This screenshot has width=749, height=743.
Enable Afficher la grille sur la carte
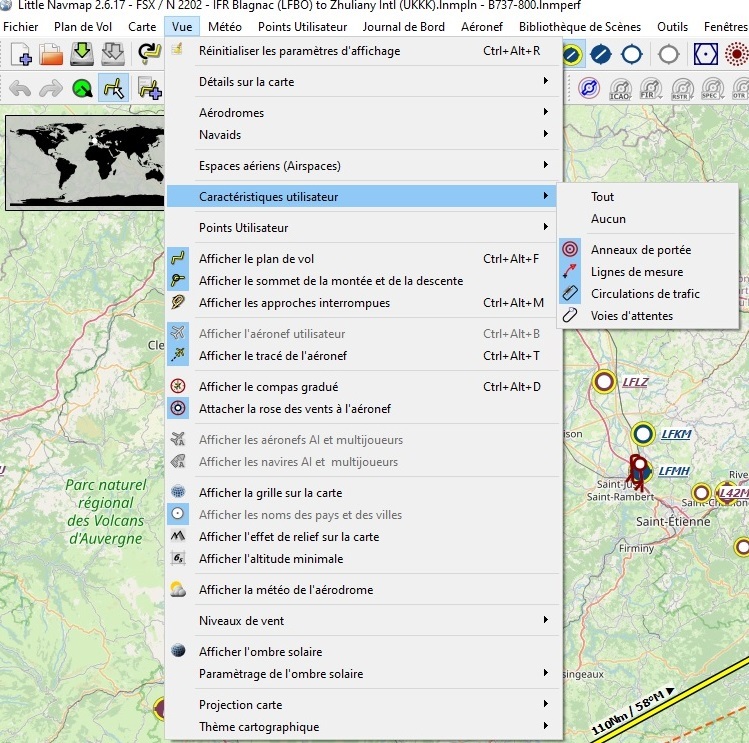pos(270,493)
